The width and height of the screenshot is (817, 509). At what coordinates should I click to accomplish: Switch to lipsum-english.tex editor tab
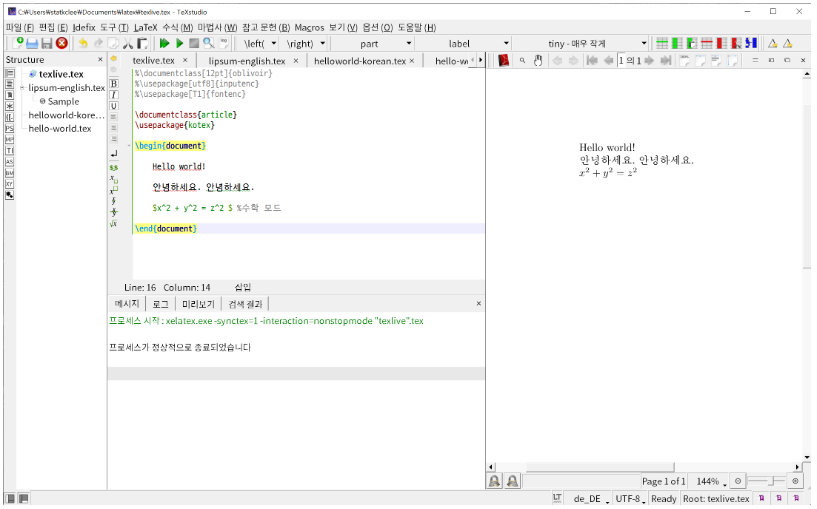click(246, 61)
